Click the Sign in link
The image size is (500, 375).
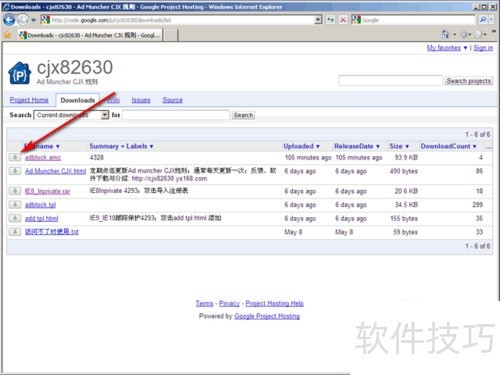[x=483, y=48]
